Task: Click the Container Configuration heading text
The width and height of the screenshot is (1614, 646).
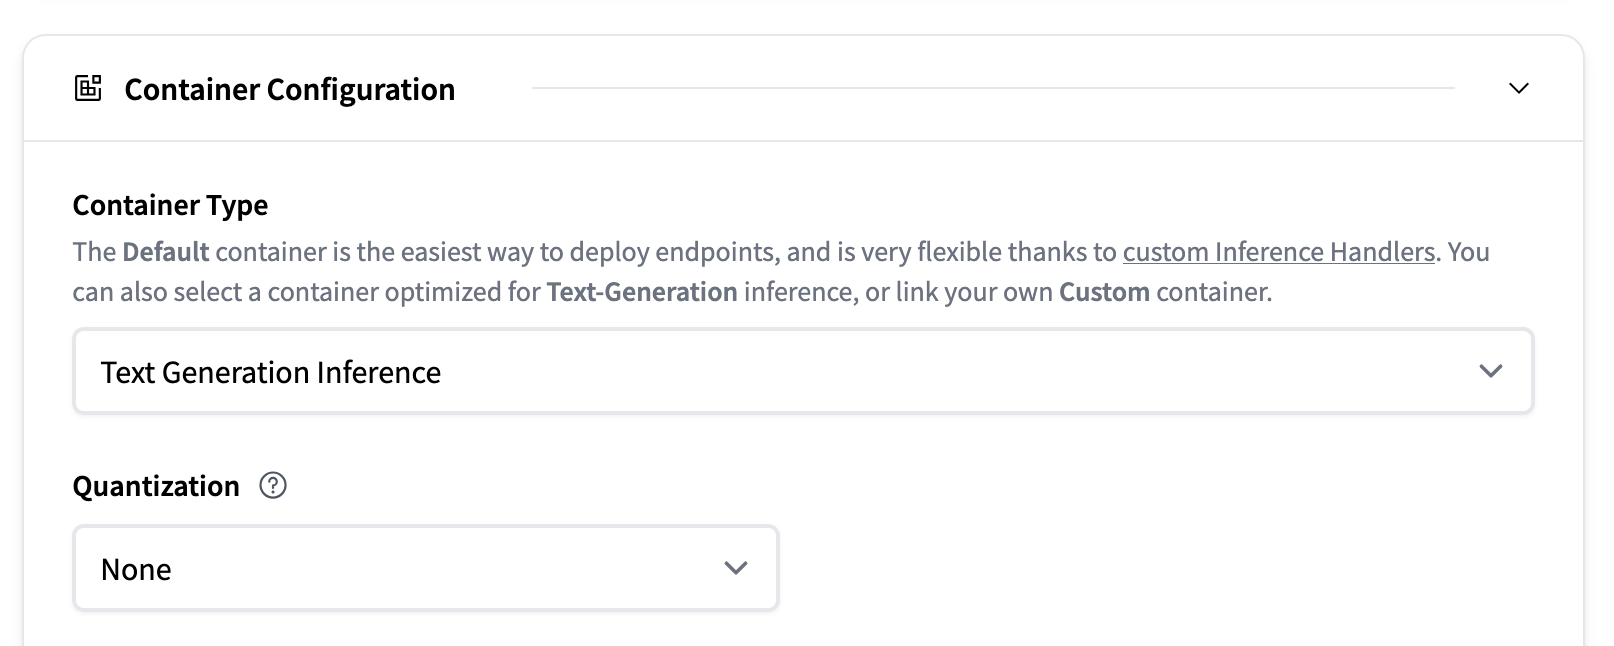Action: point(289,90)
